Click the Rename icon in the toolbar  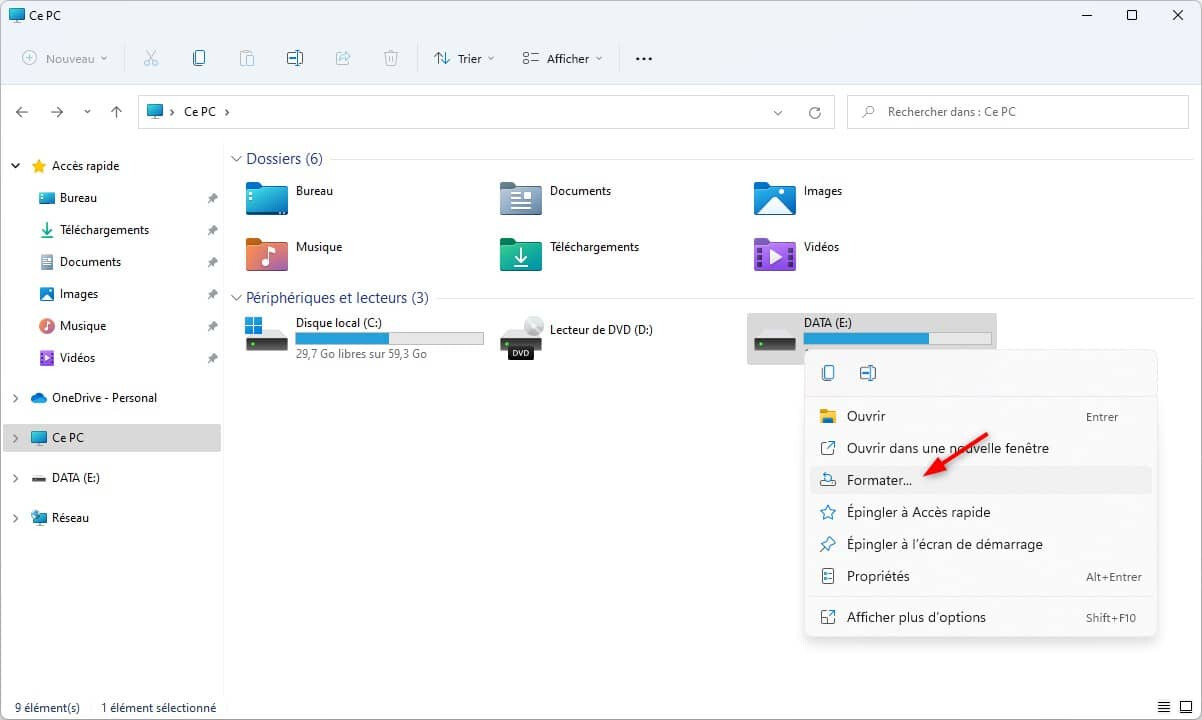(295, 58)
